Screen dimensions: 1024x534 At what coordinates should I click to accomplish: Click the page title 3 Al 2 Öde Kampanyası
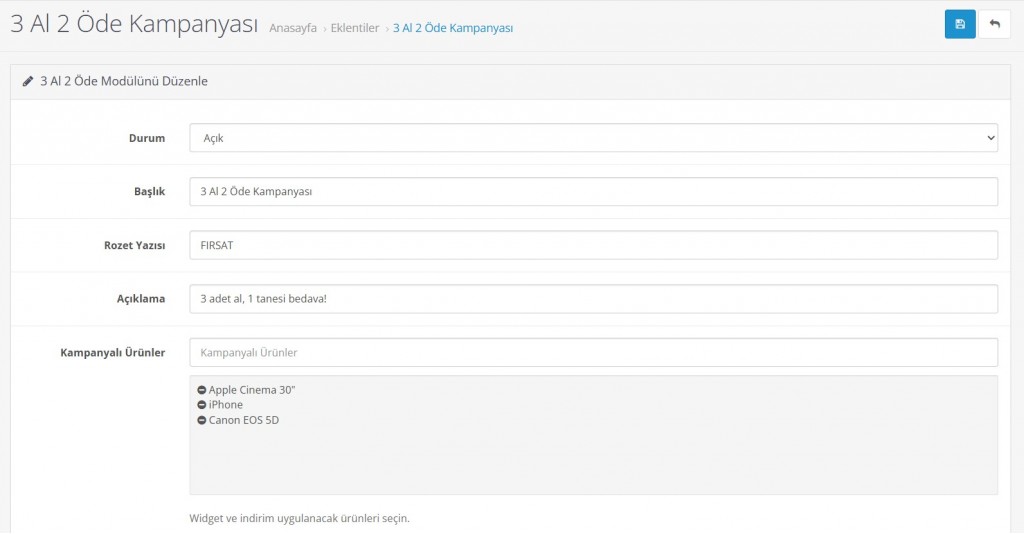[x=134, y=25]
